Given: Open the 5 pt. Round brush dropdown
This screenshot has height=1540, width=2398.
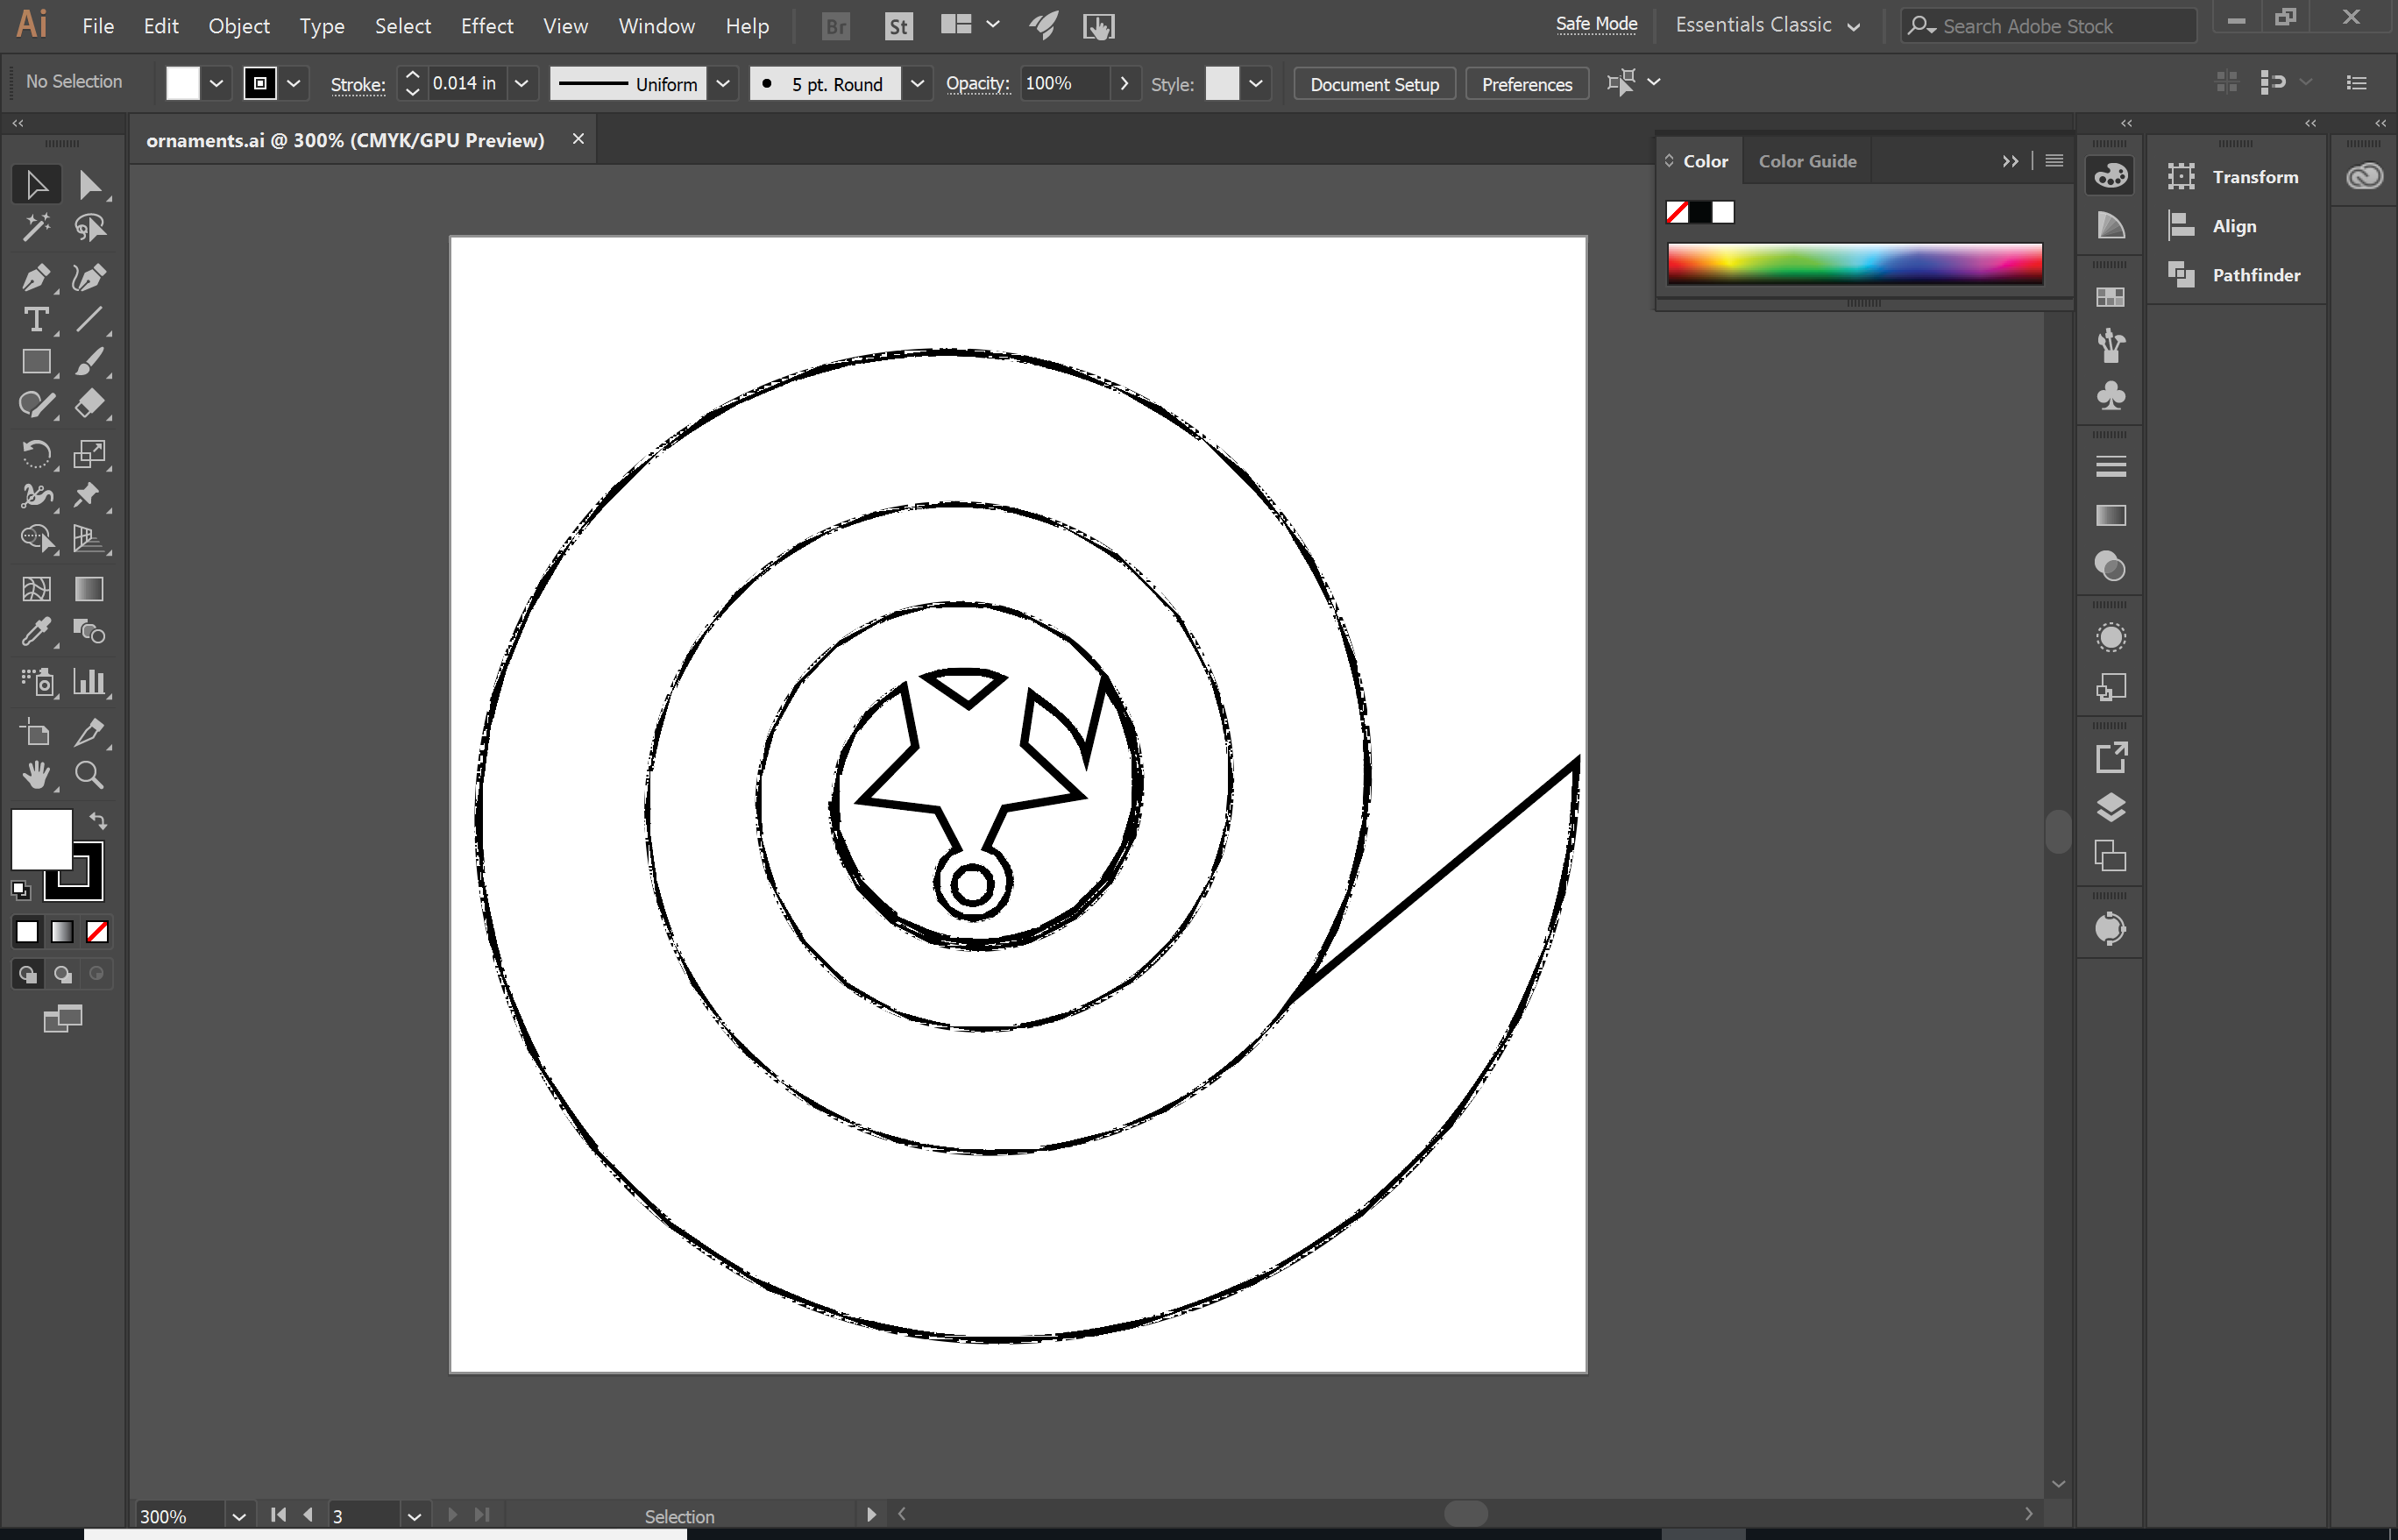Looking at the screenshot, I should pos(917,84).
